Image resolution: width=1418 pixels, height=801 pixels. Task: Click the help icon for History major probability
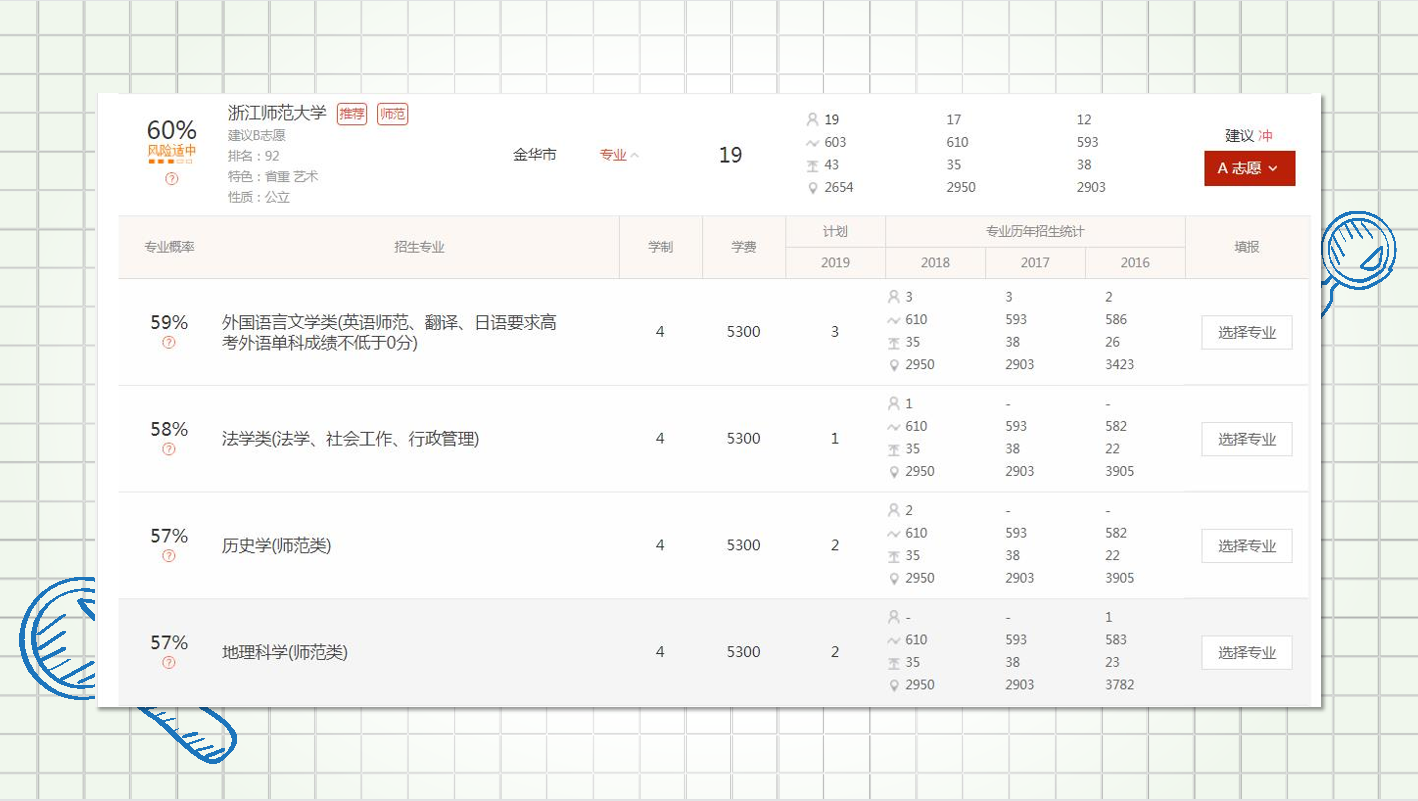point(169,556)
